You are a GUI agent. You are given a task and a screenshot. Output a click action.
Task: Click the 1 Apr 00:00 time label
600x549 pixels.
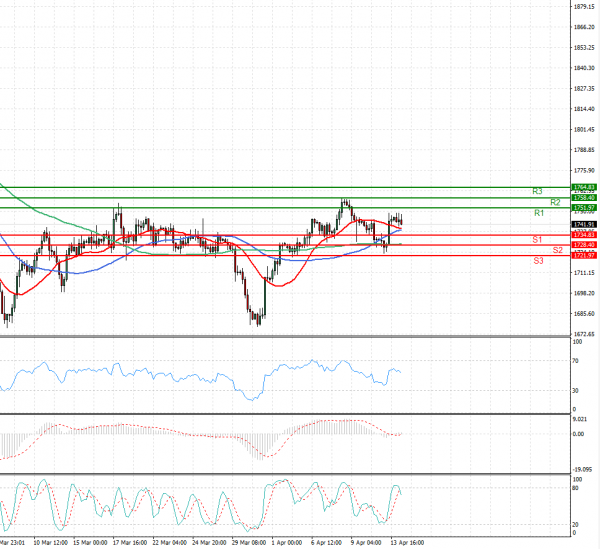pos(287,542)
